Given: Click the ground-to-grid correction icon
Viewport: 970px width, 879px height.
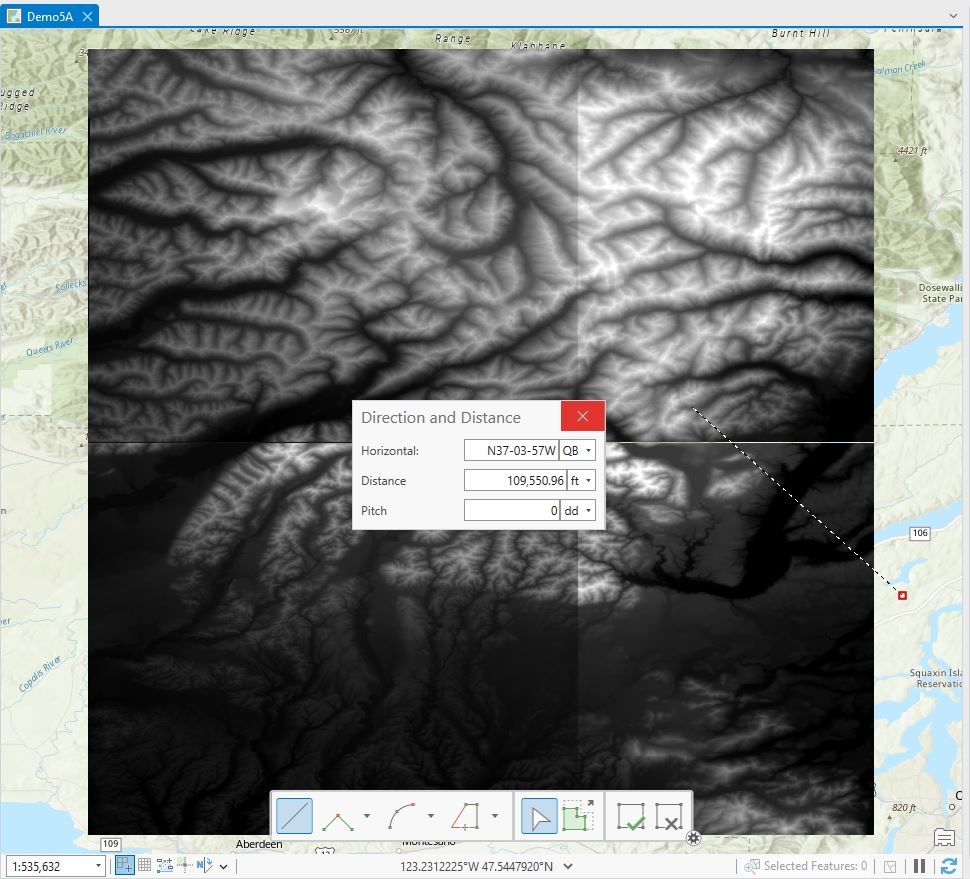Looking at the screenshot, I should tap(204, 865).
